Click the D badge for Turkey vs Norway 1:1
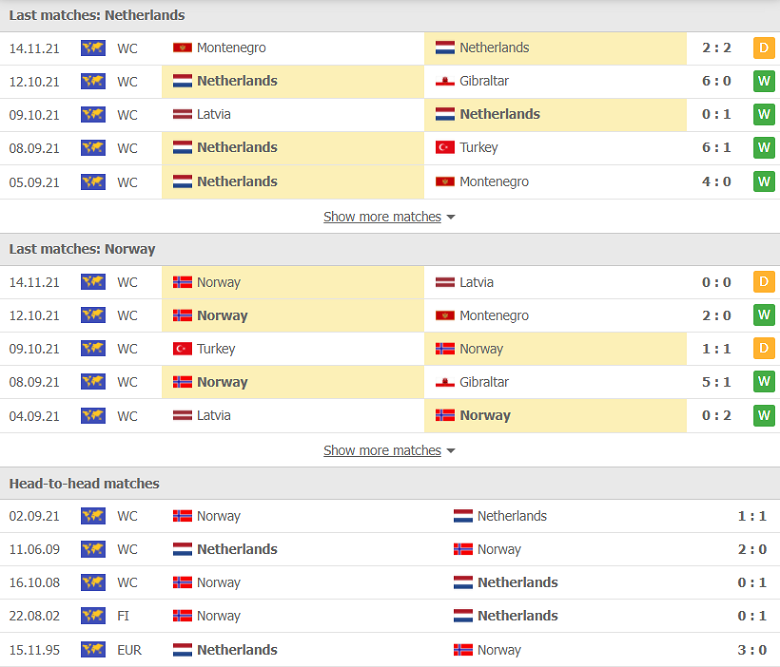This screenshot has height=667, width=780. tap(764, 349)
